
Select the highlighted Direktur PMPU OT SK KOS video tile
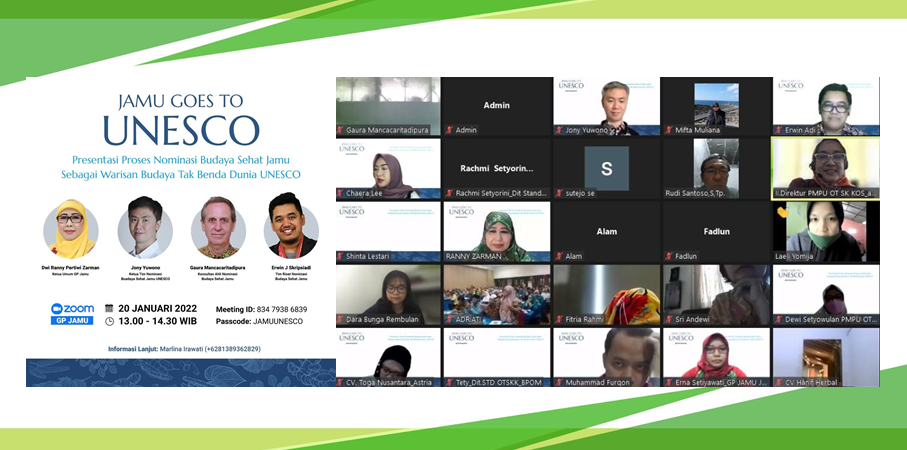[825, 168]
